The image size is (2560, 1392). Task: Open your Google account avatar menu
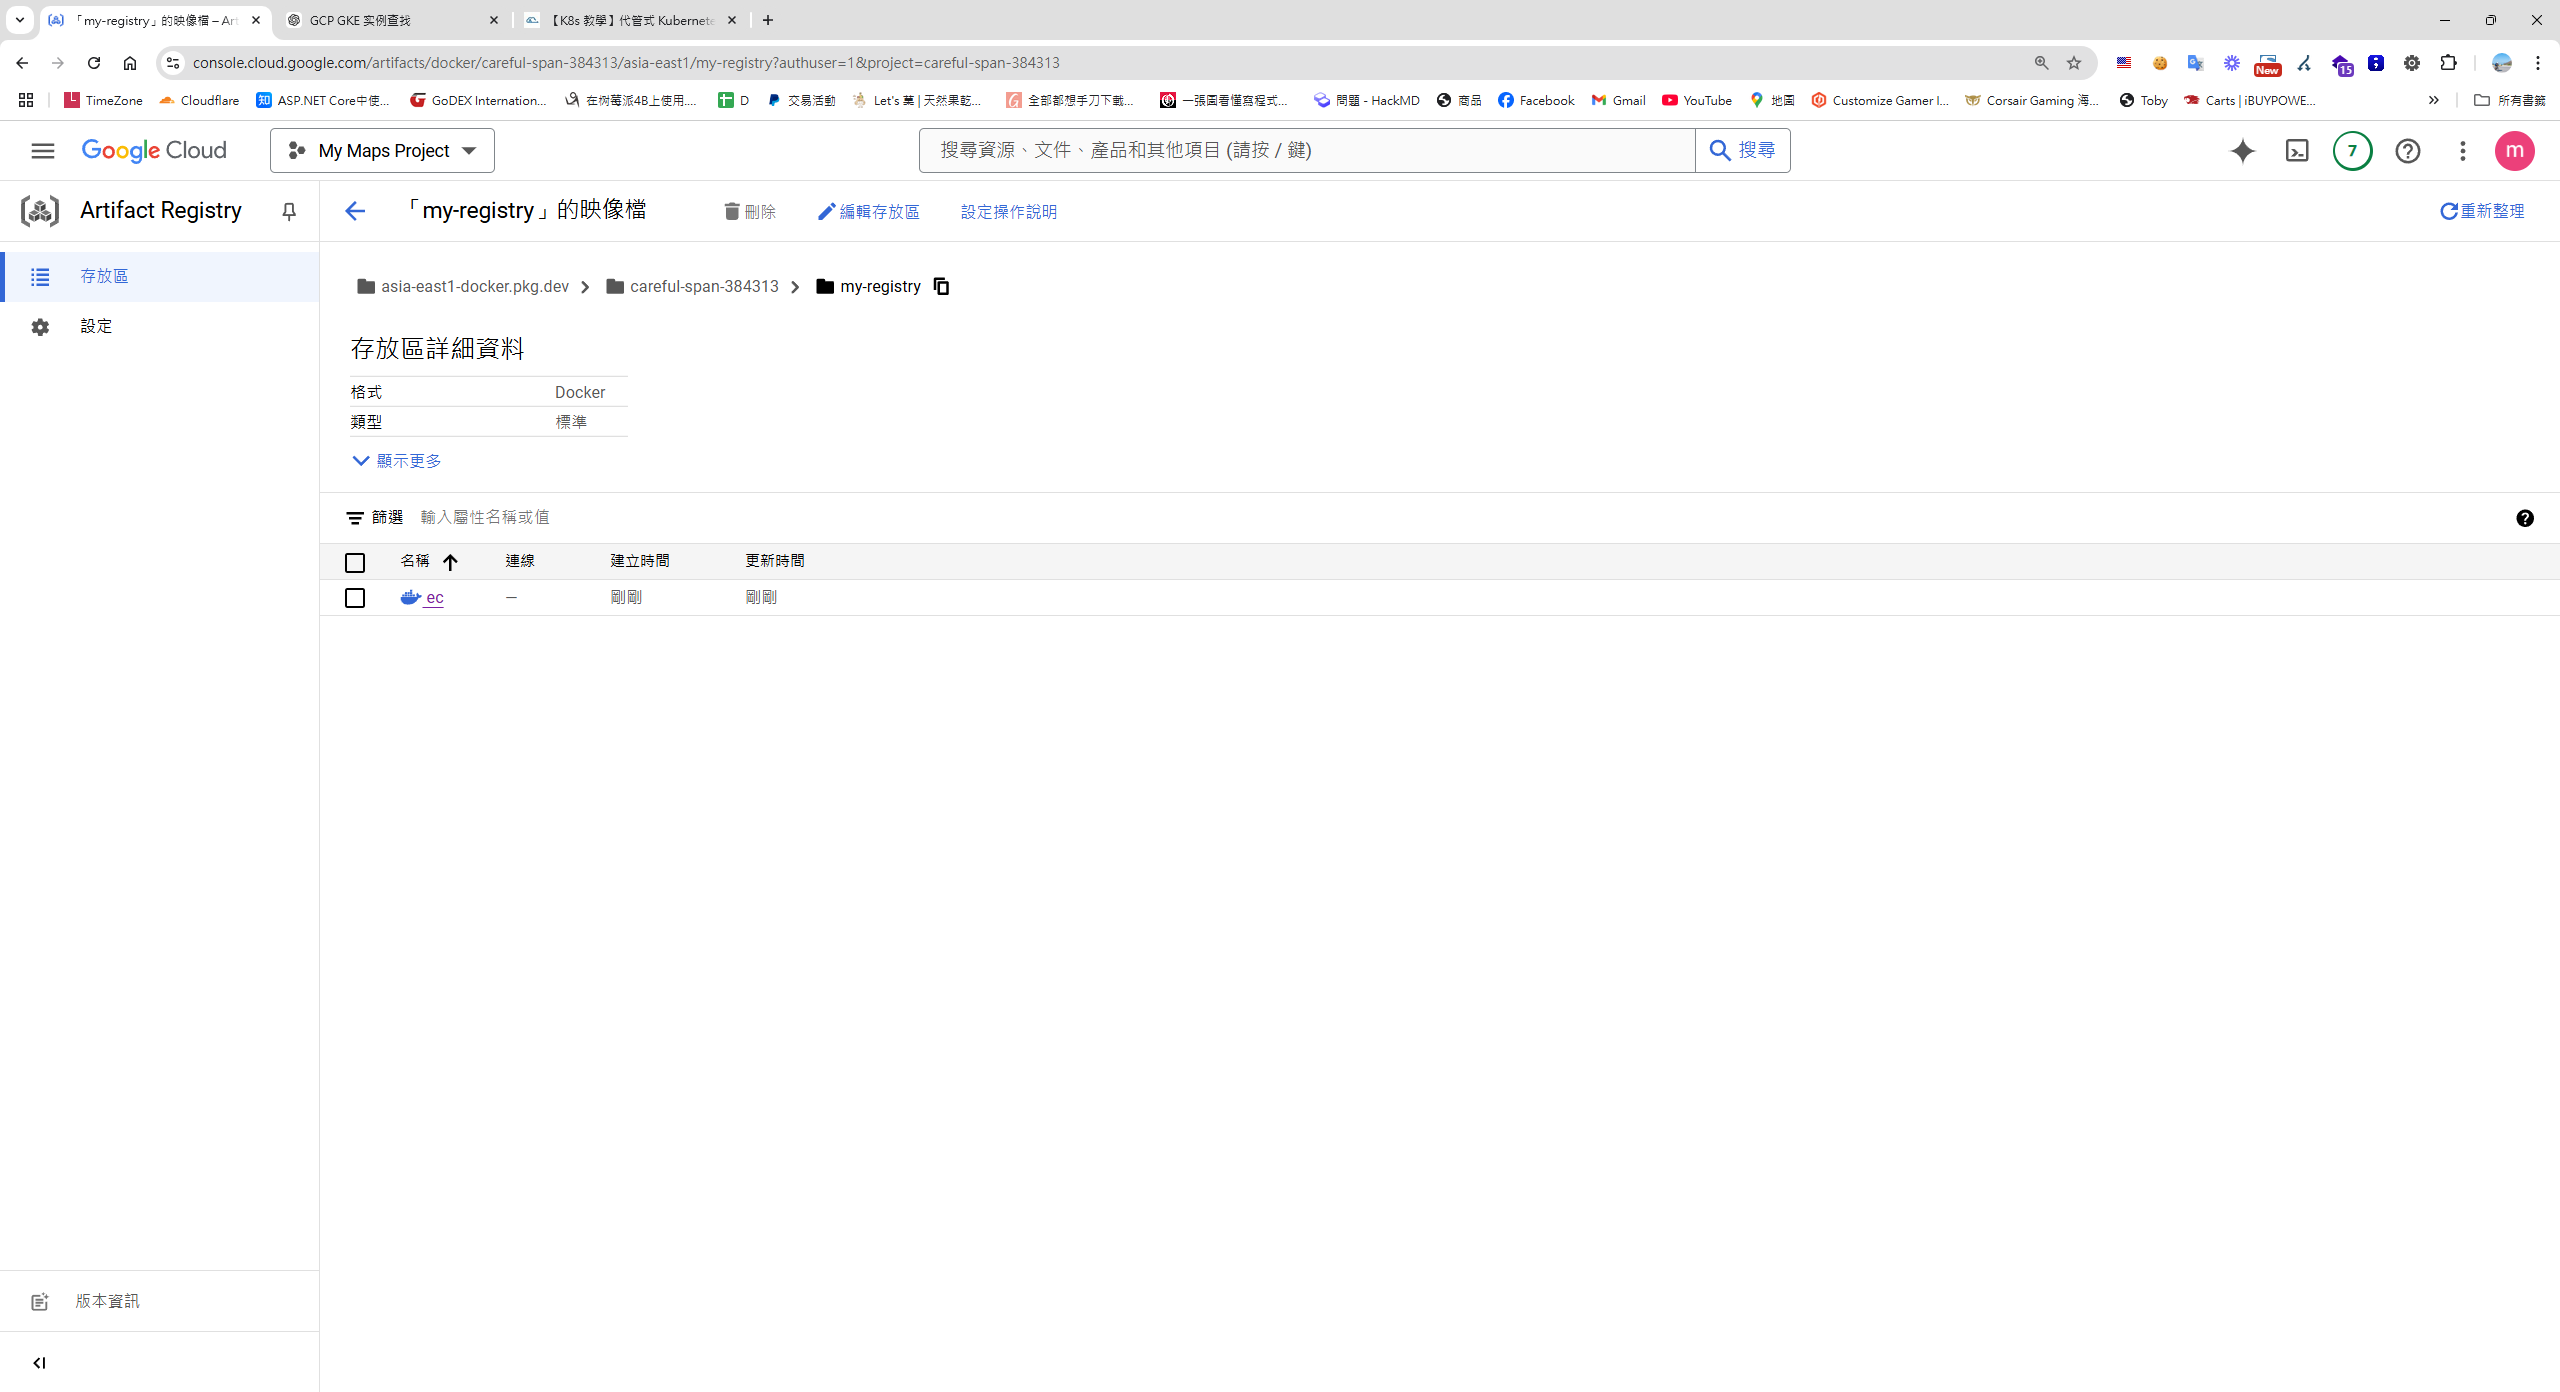pyautogui.click(x=2516, y=150)
